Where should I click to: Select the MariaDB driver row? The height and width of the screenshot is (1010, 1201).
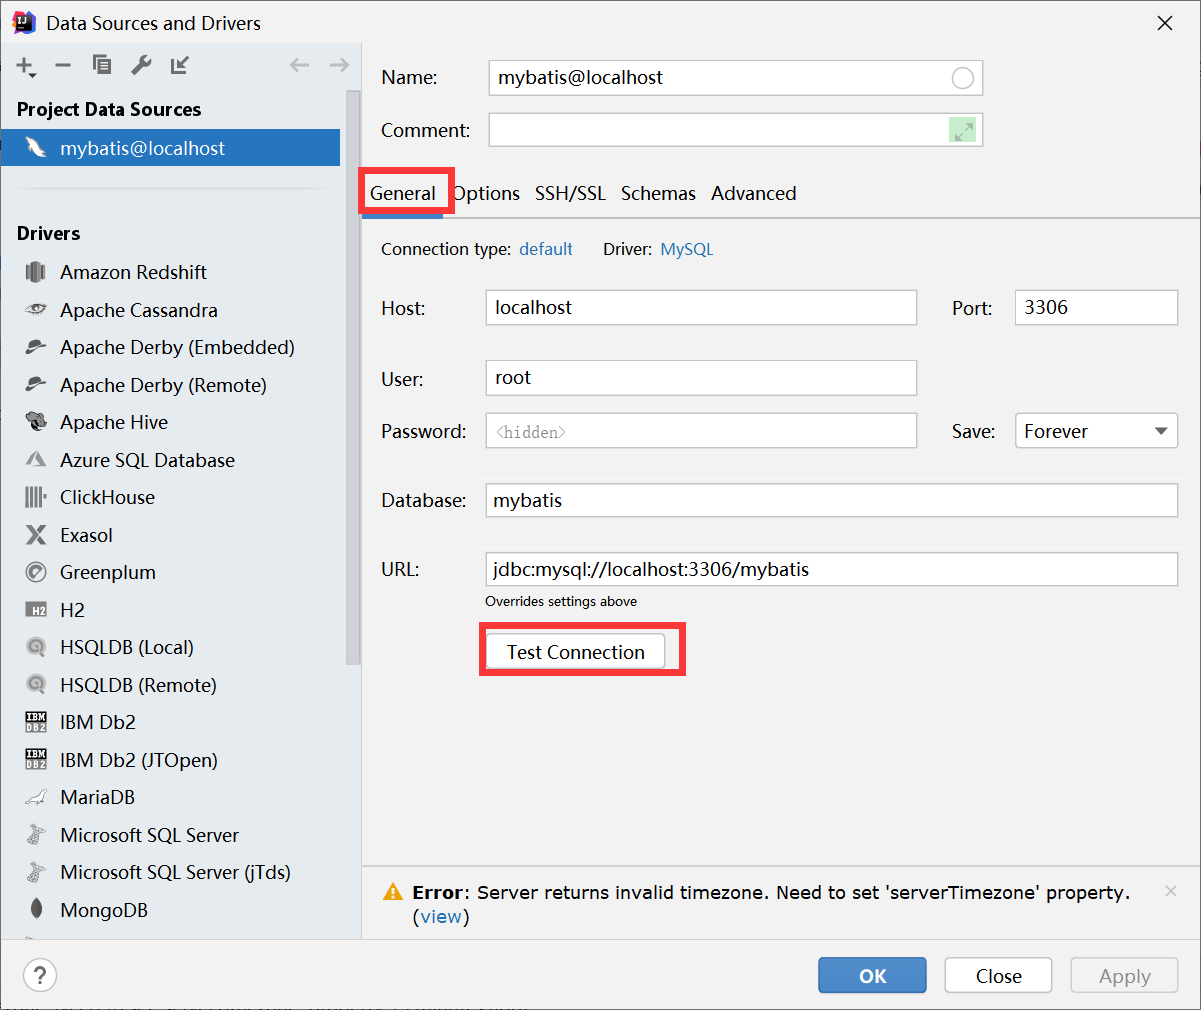tap(171, 797)
